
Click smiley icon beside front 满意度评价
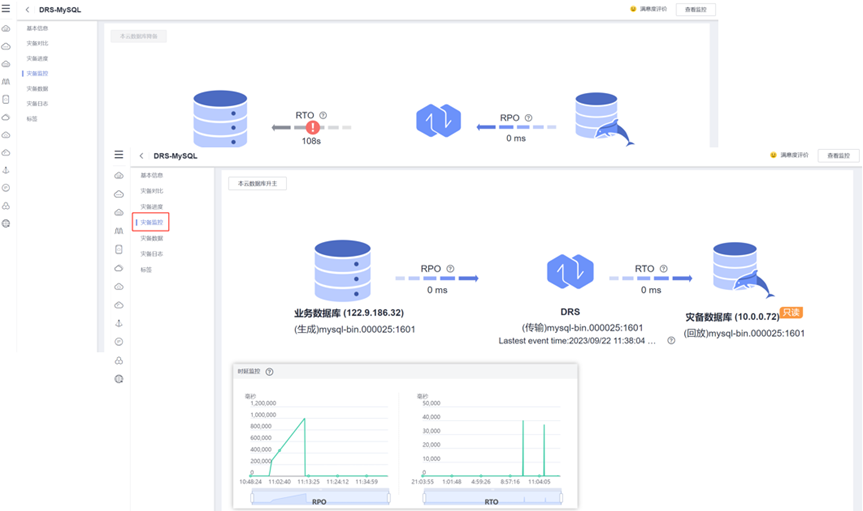[x=773, y=155]
